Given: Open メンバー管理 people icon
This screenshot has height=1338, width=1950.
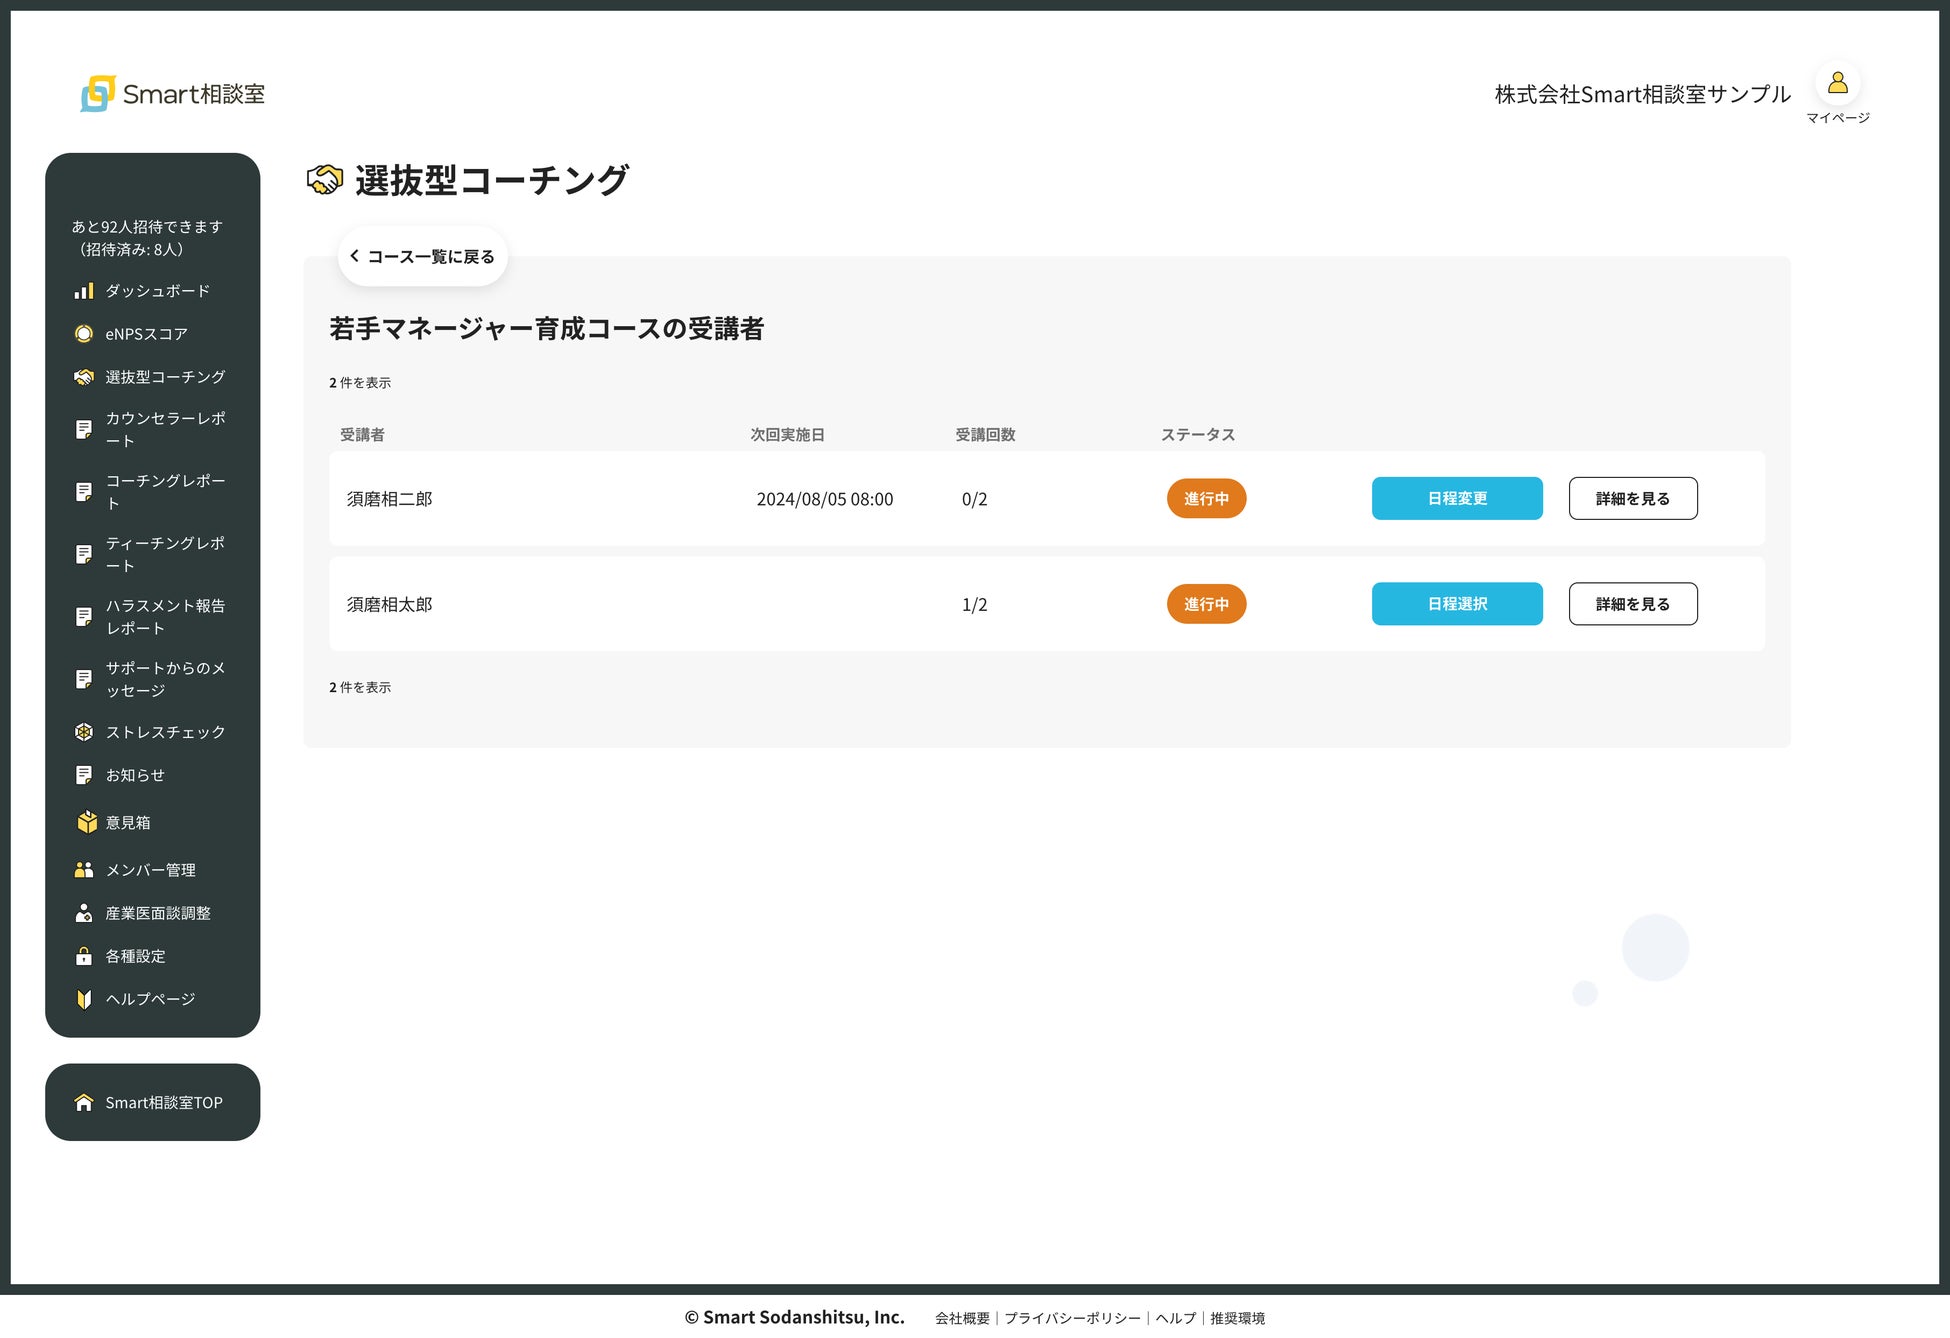Looking at the screenshot, I should click(x=84, y=870).
